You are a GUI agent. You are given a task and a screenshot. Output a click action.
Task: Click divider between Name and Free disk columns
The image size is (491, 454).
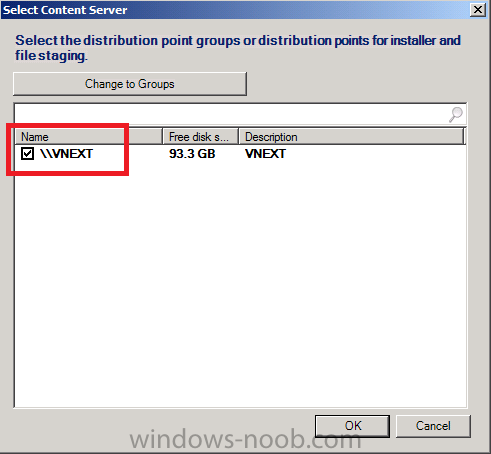pyautogui.click(x=163, y=137)
